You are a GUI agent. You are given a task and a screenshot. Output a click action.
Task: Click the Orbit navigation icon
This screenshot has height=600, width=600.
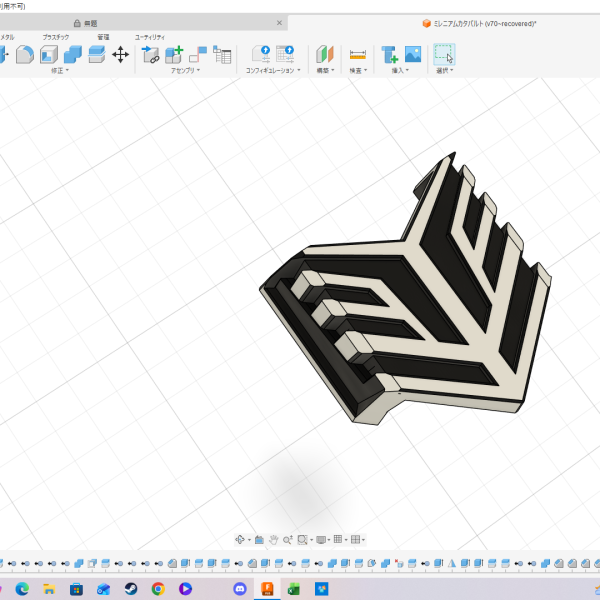[x=240, y=539]
